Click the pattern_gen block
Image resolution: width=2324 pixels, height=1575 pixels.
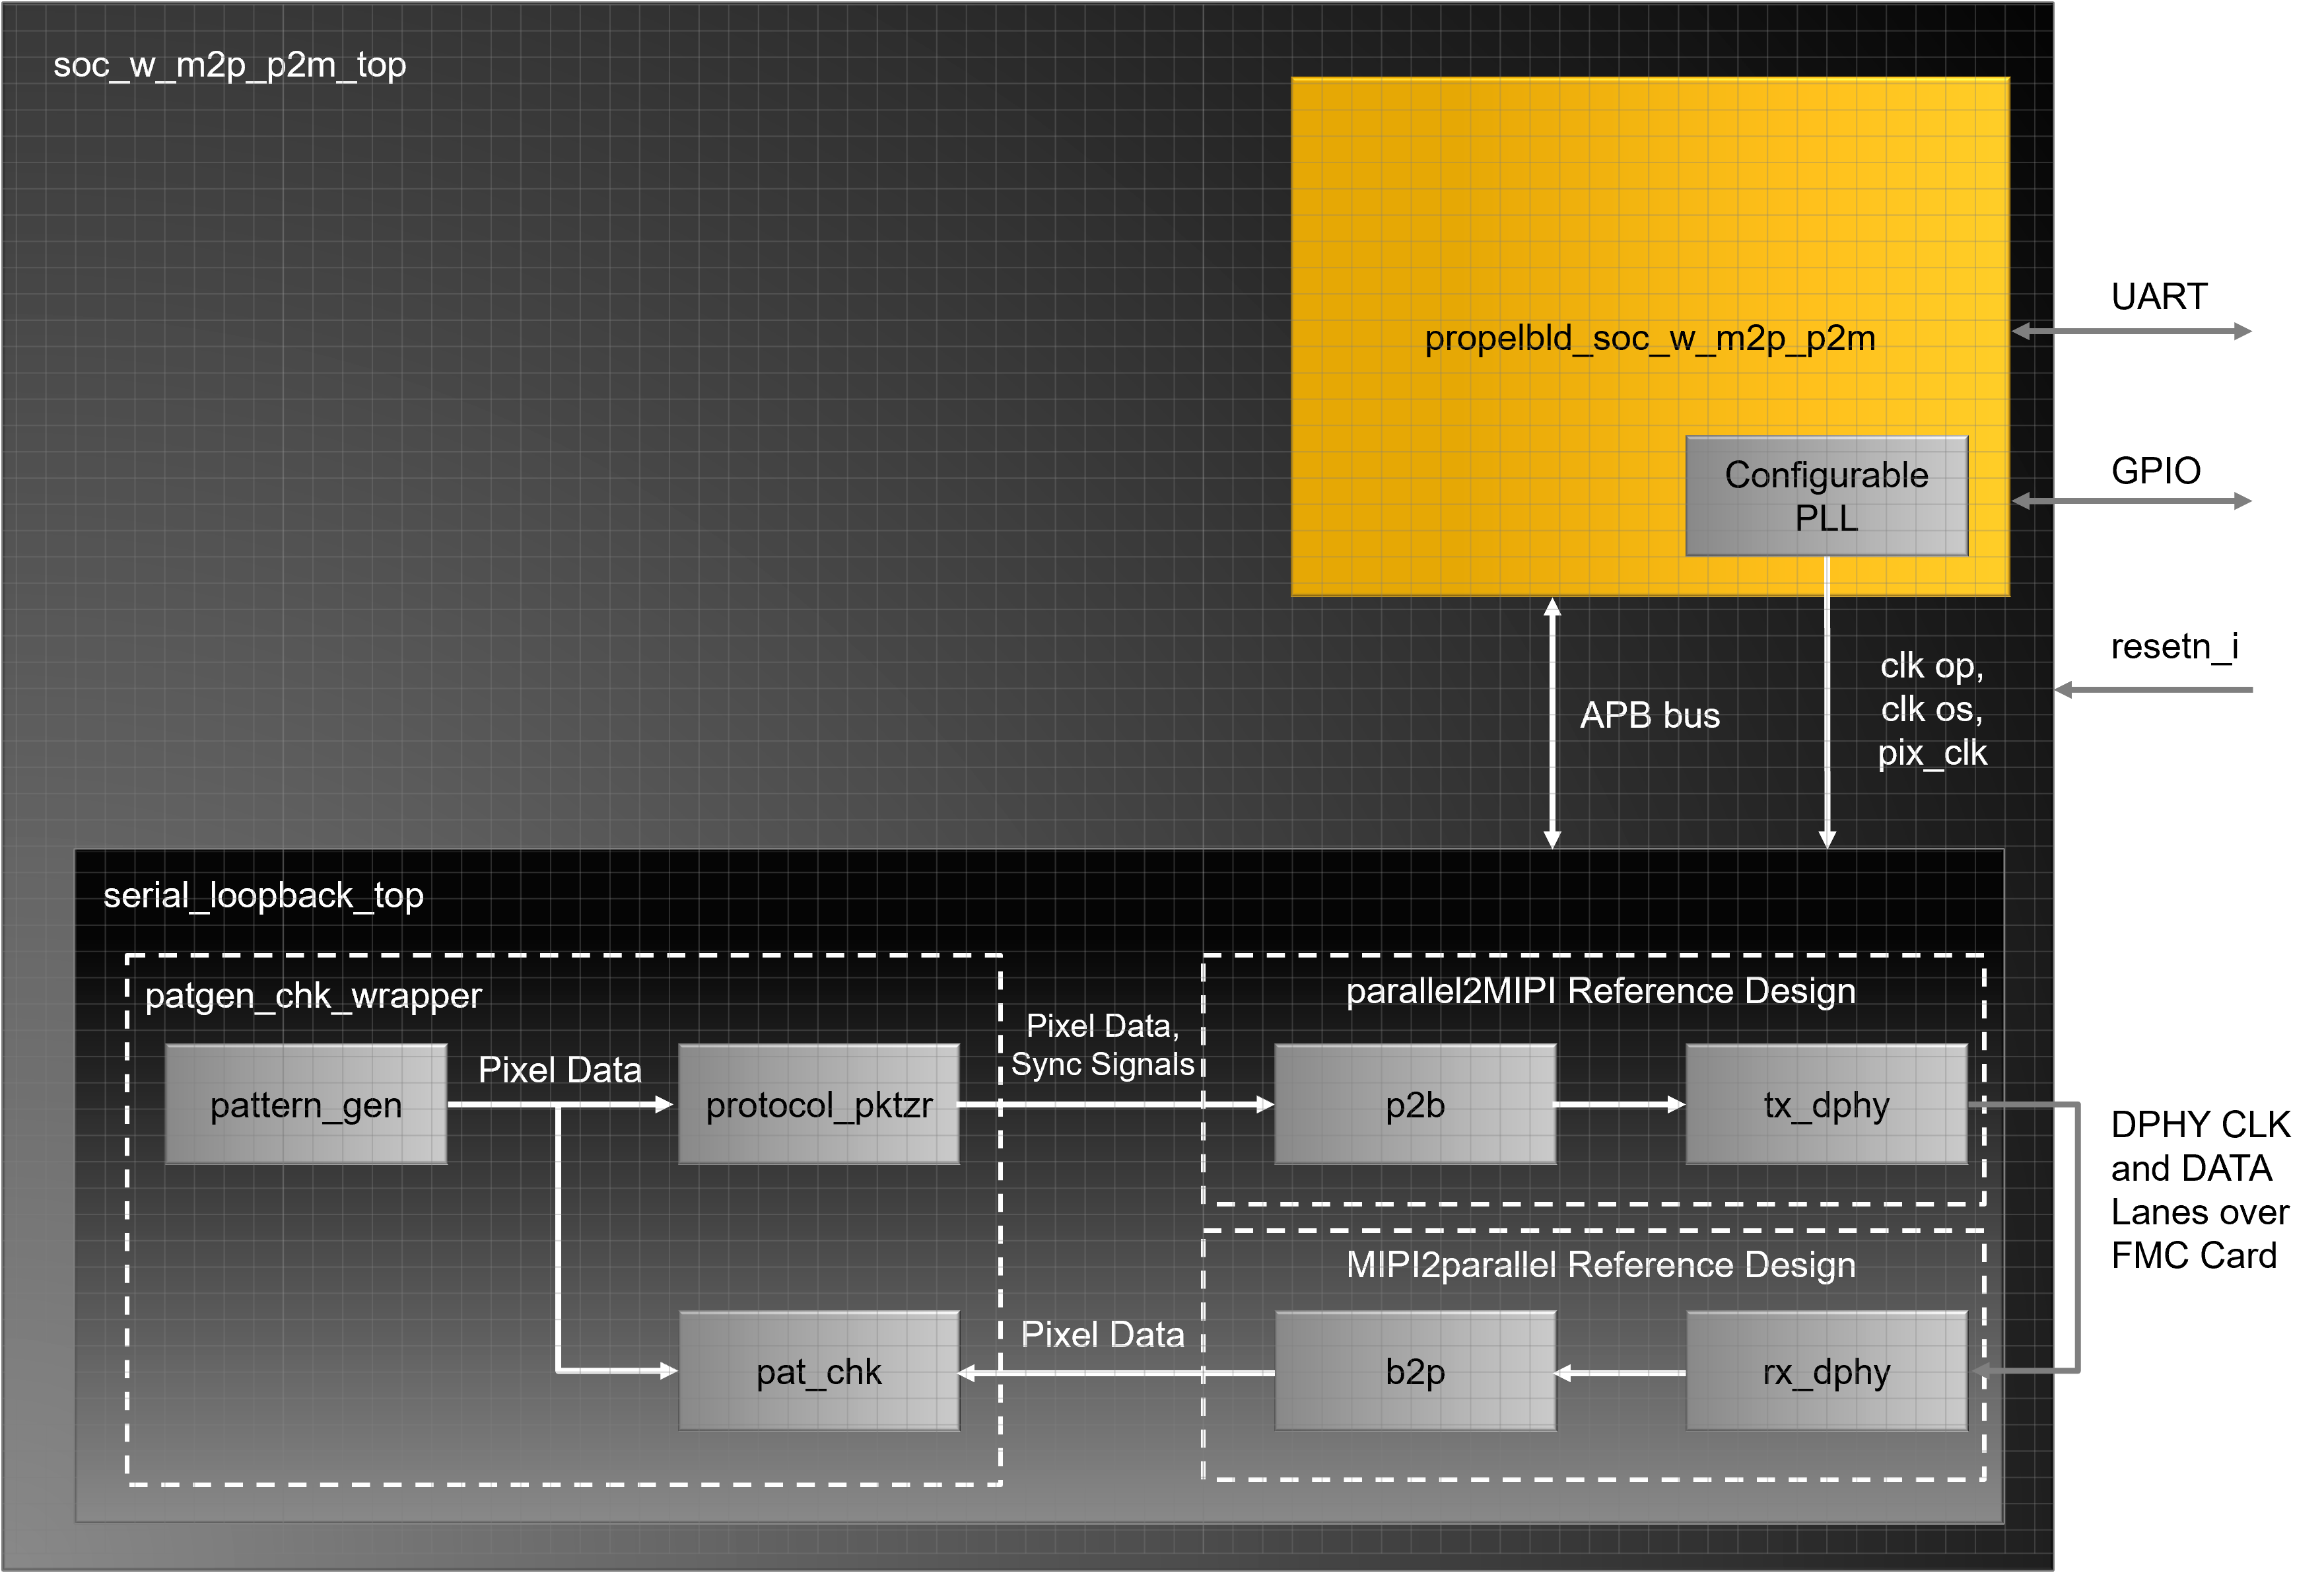click(x=306, y=1105)
